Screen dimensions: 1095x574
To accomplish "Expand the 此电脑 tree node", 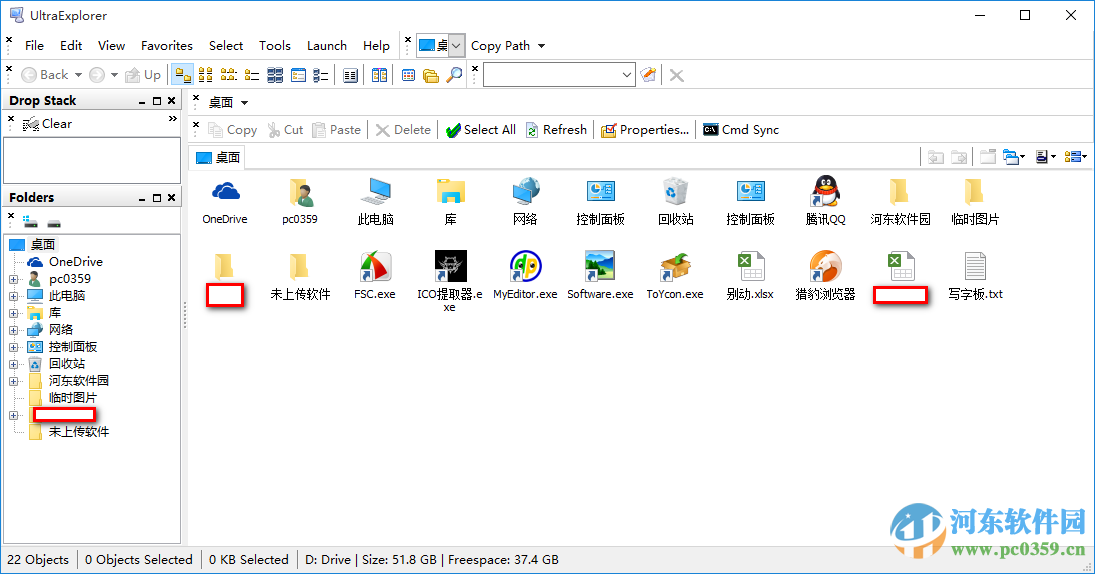I will click(x=13, y=296).
